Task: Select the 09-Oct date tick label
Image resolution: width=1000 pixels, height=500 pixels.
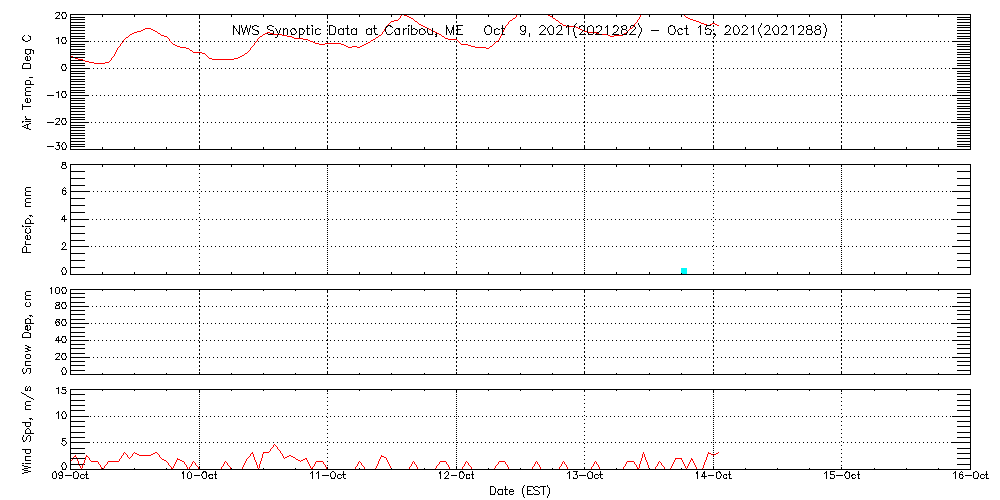Action: (71, 477)
